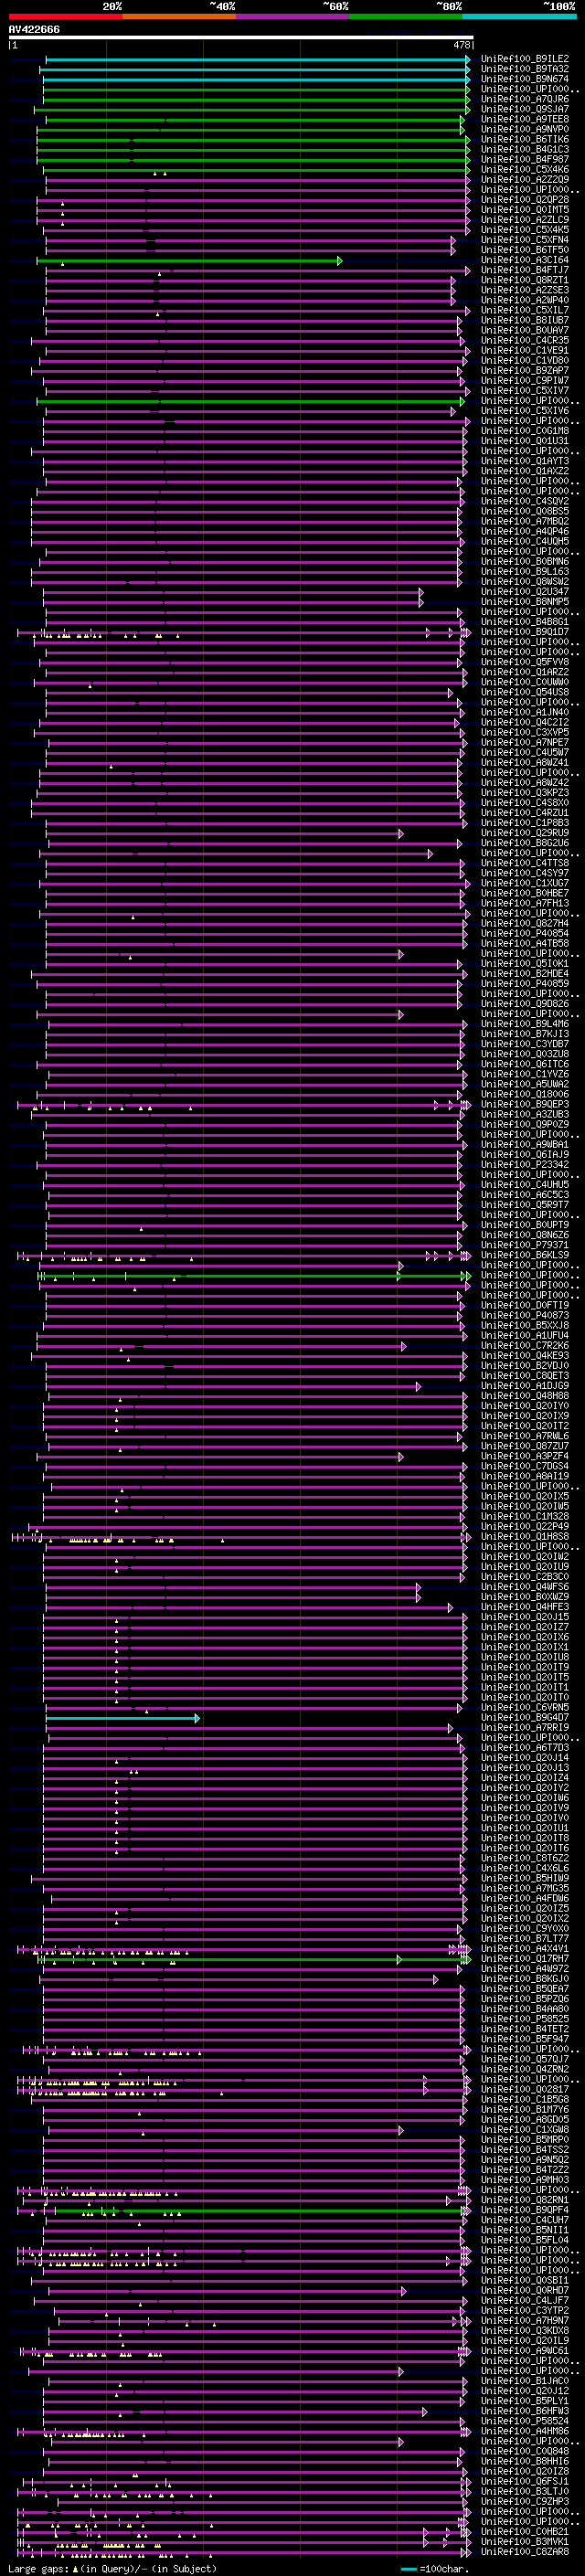This screenshot has width=585, height=2576.
Task: Select the UniRef100_C1VE91 label
Action: 525,351
